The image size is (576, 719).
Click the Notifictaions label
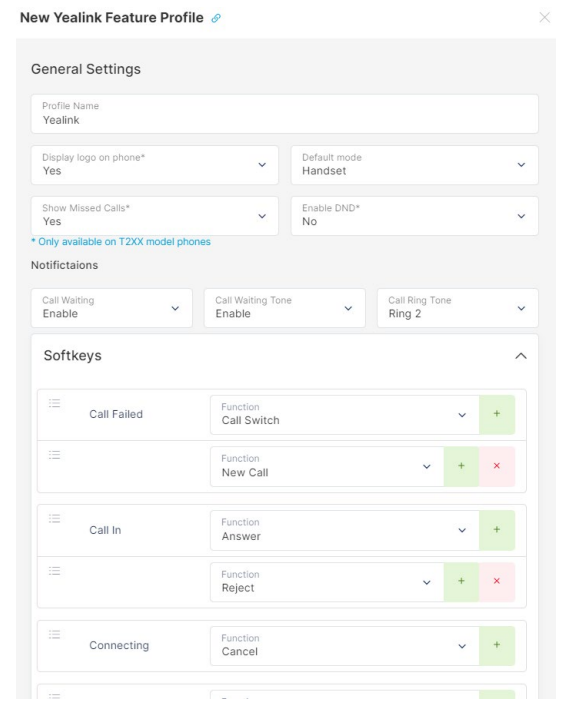(x=65, y=265)
